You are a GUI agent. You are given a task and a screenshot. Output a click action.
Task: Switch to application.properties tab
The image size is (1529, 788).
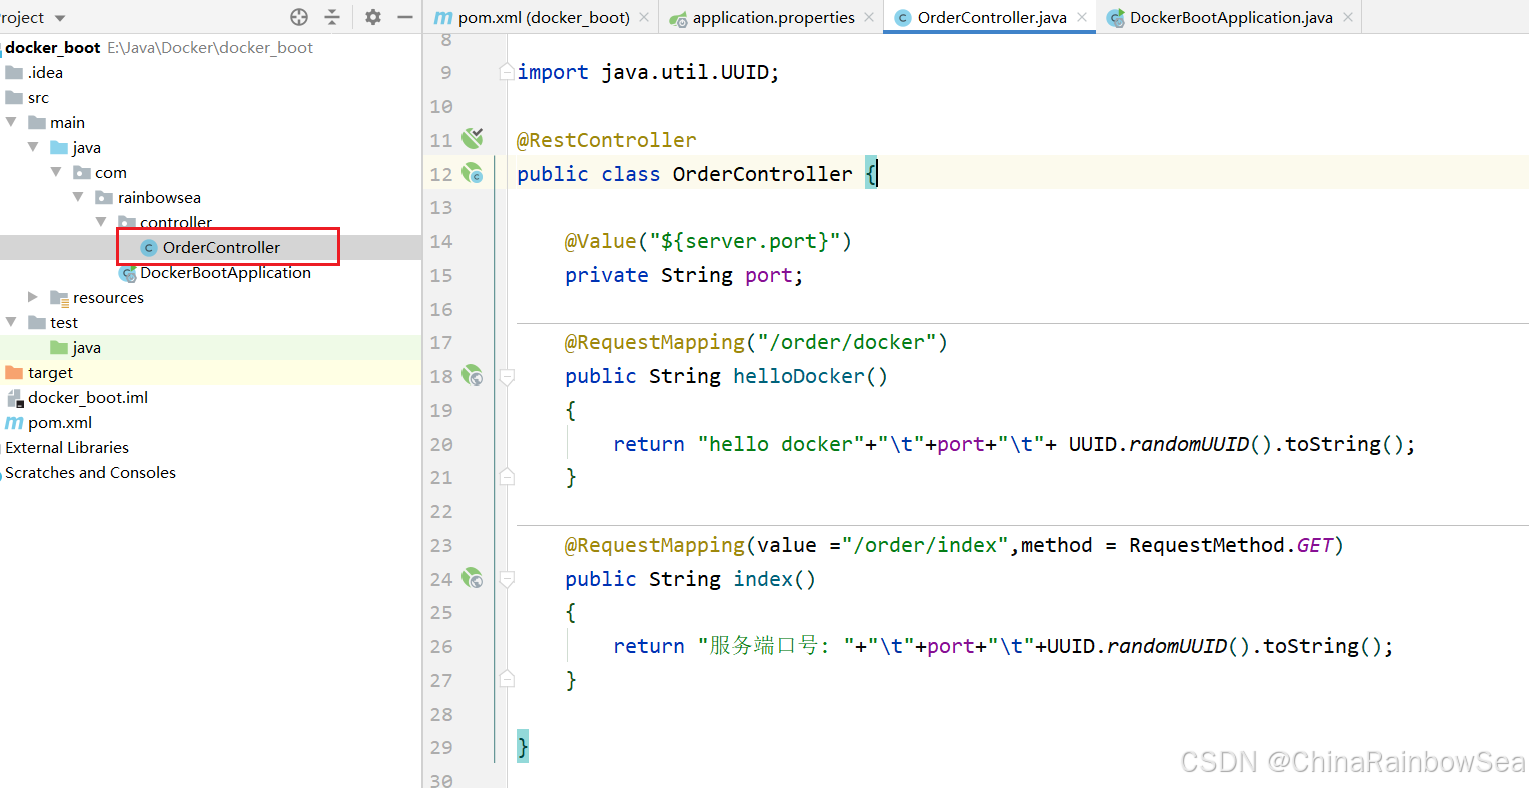(773, 17)
